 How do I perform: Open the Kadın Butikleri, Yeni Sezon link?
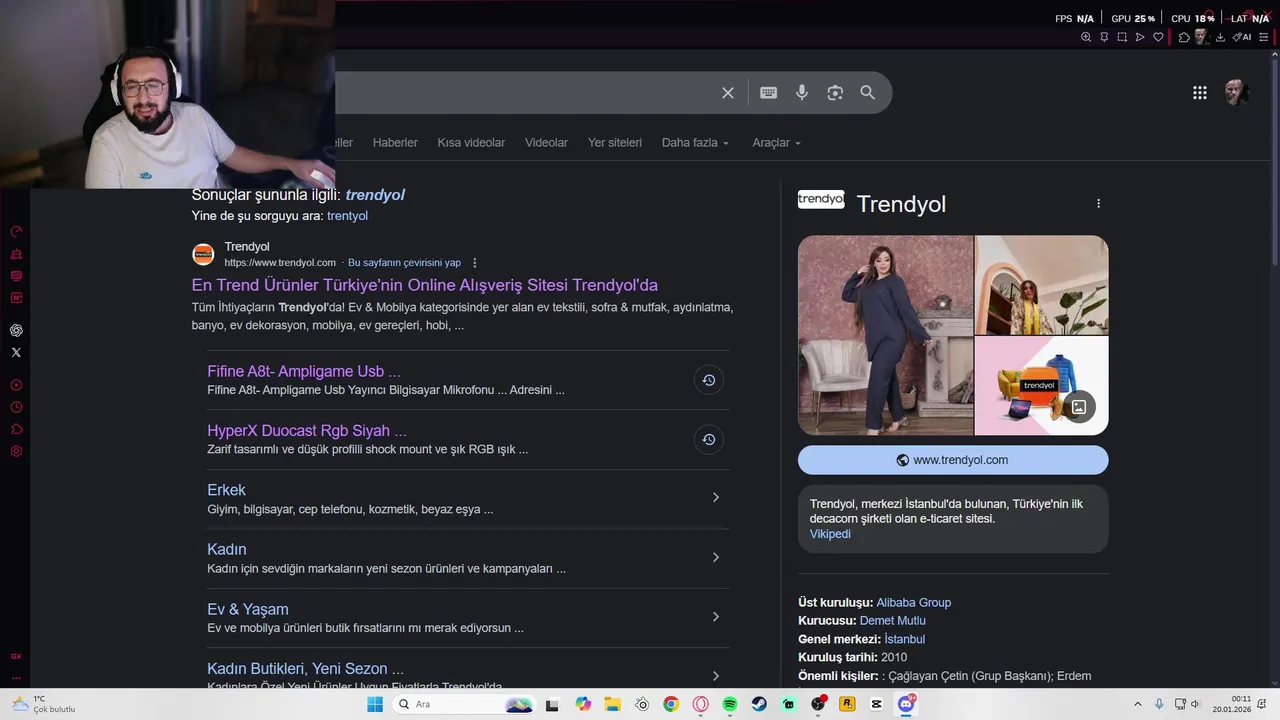coord(306,669)
